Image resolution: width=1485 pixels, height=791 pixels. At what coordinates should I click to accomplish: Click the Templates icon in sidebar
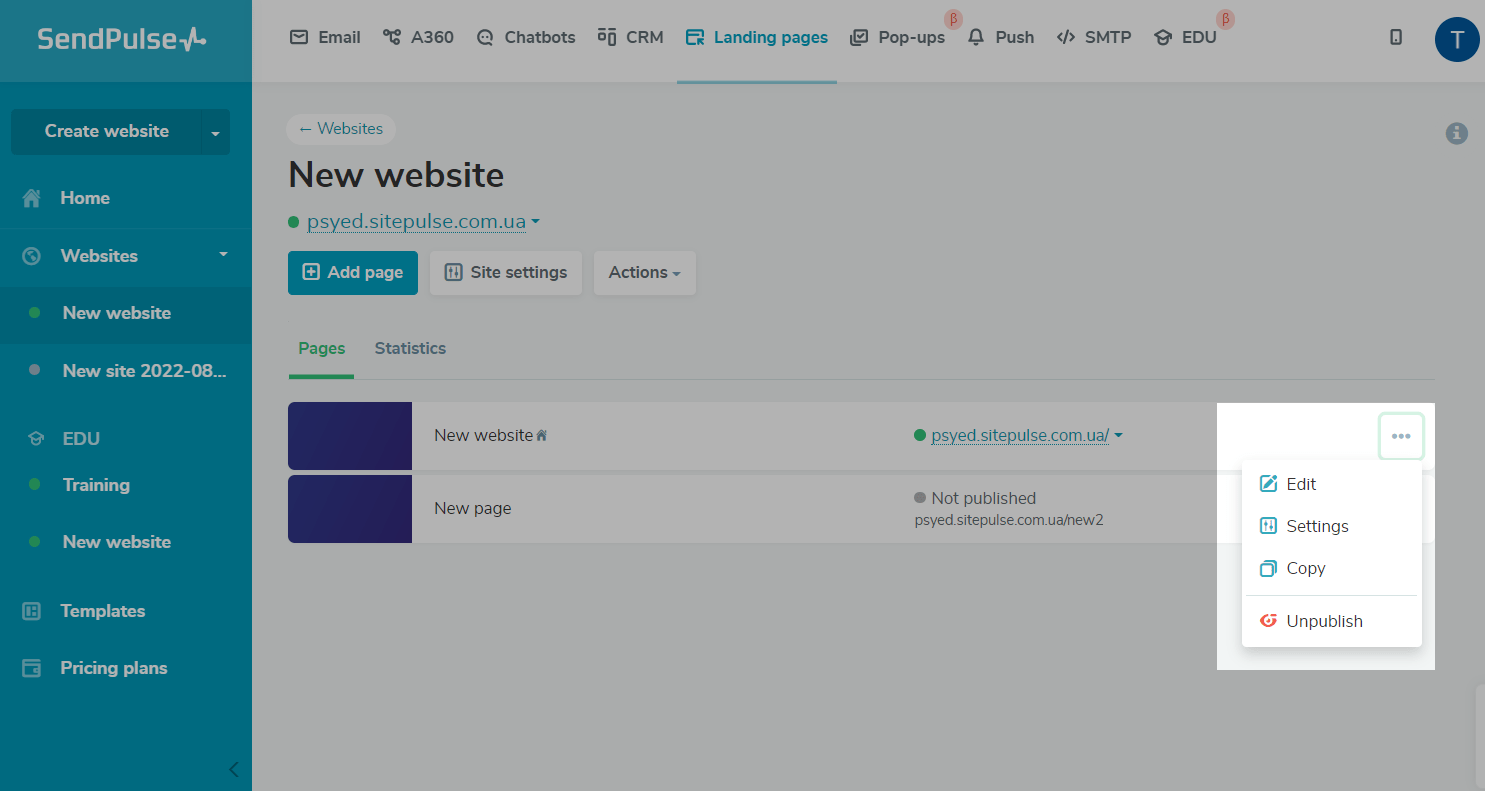(x=32, y=611)
